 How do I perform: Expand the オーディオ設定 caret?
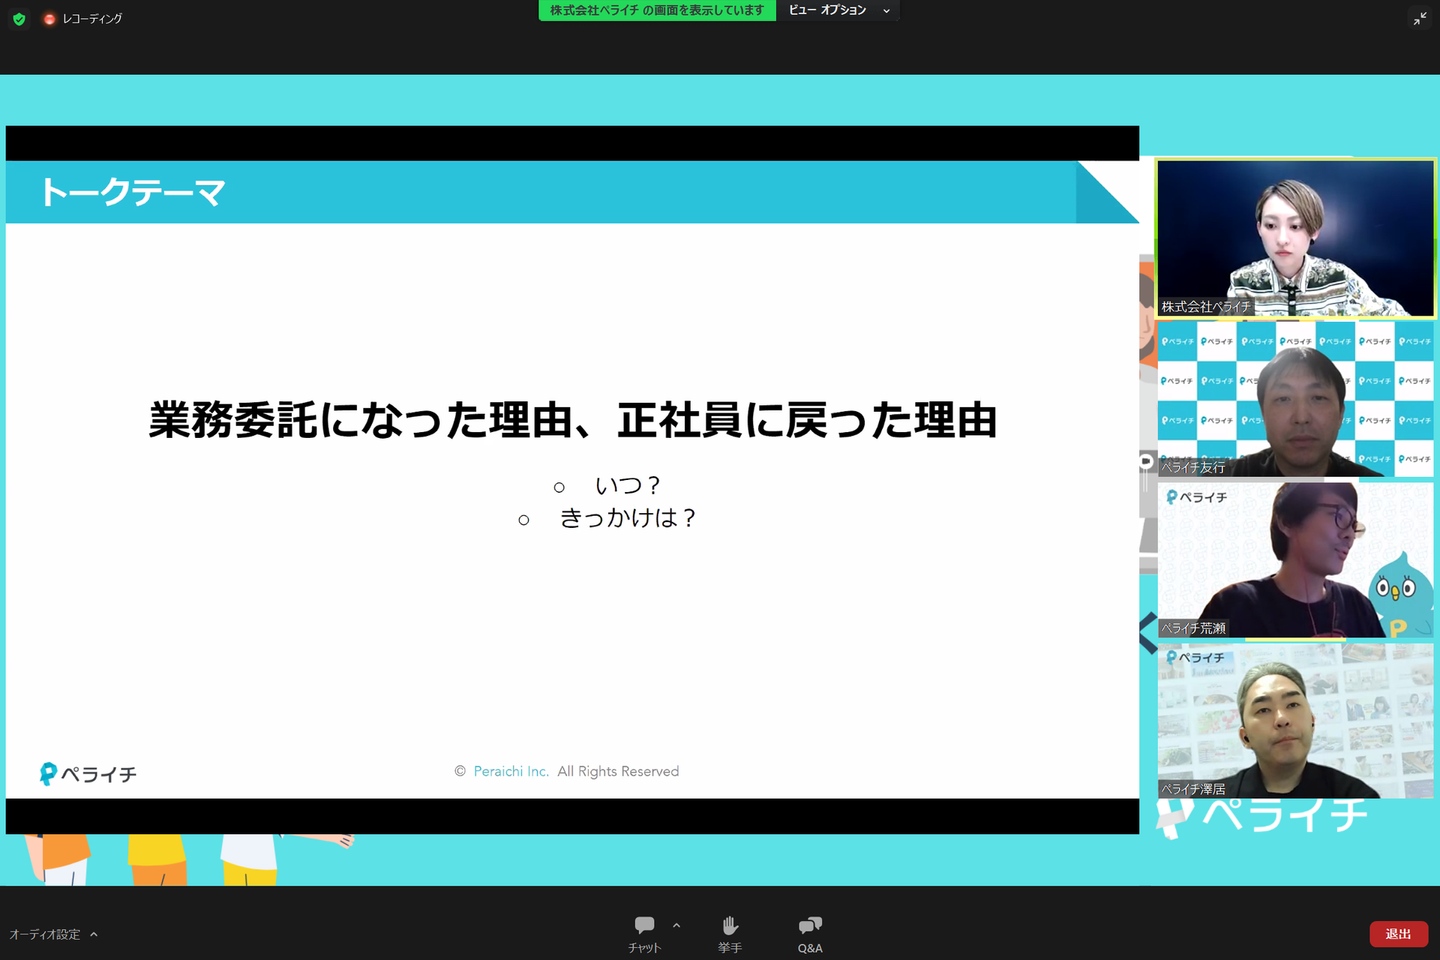click(94, 934)
